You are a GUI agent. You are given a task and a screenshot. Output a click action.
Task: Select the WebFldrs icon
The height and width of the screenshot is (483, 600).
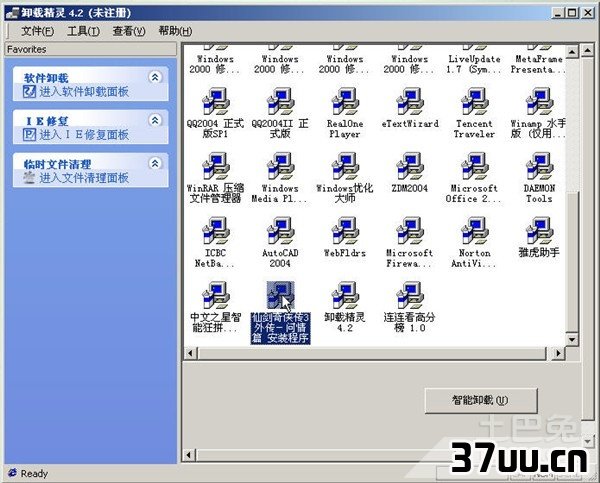tap(345, 231)
